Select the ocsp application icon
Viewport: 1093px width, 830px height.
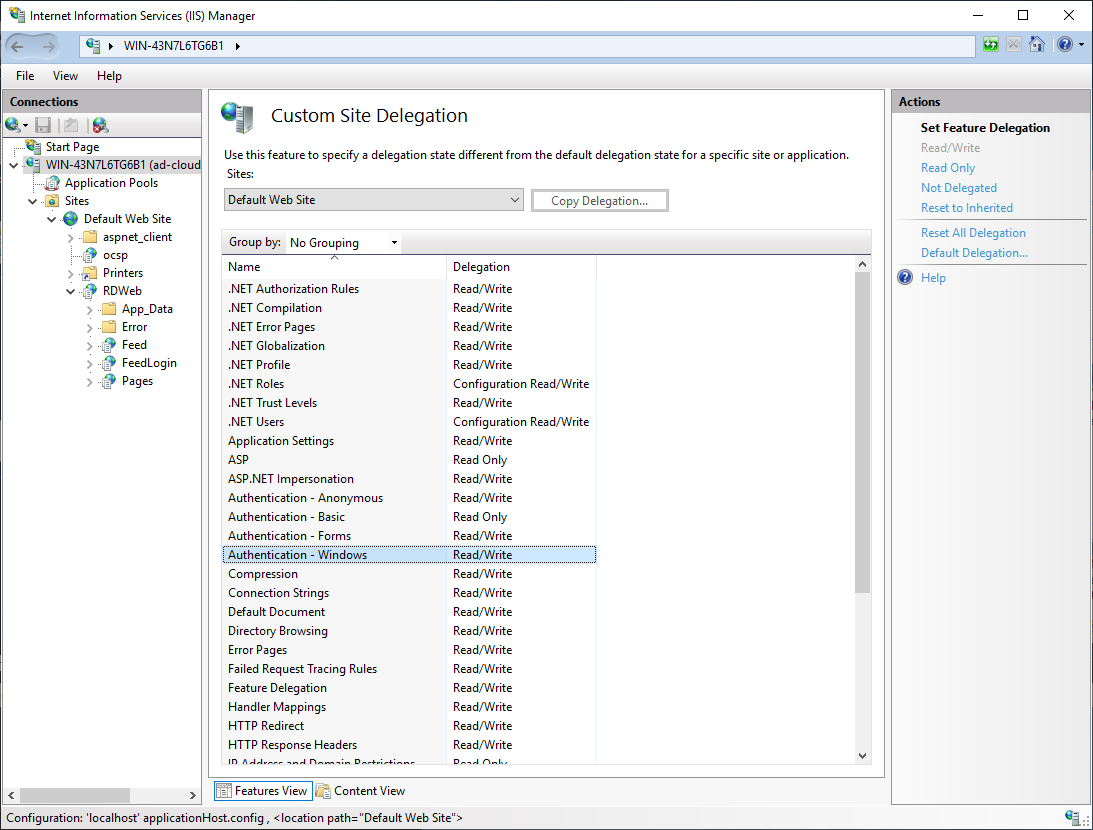pyautogui.click(x=90, y=255)
